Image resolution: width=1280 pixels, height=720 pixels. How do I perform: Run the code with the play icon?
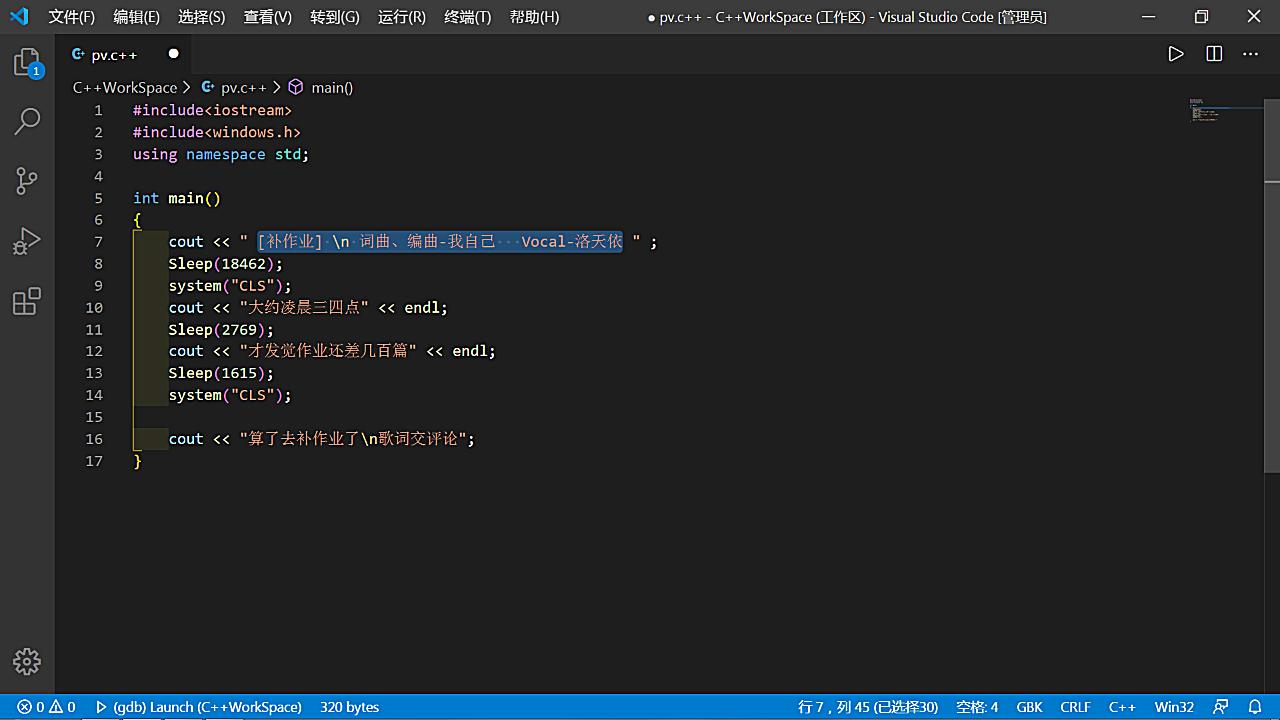pyautogui.click(x=1176, y=54)
